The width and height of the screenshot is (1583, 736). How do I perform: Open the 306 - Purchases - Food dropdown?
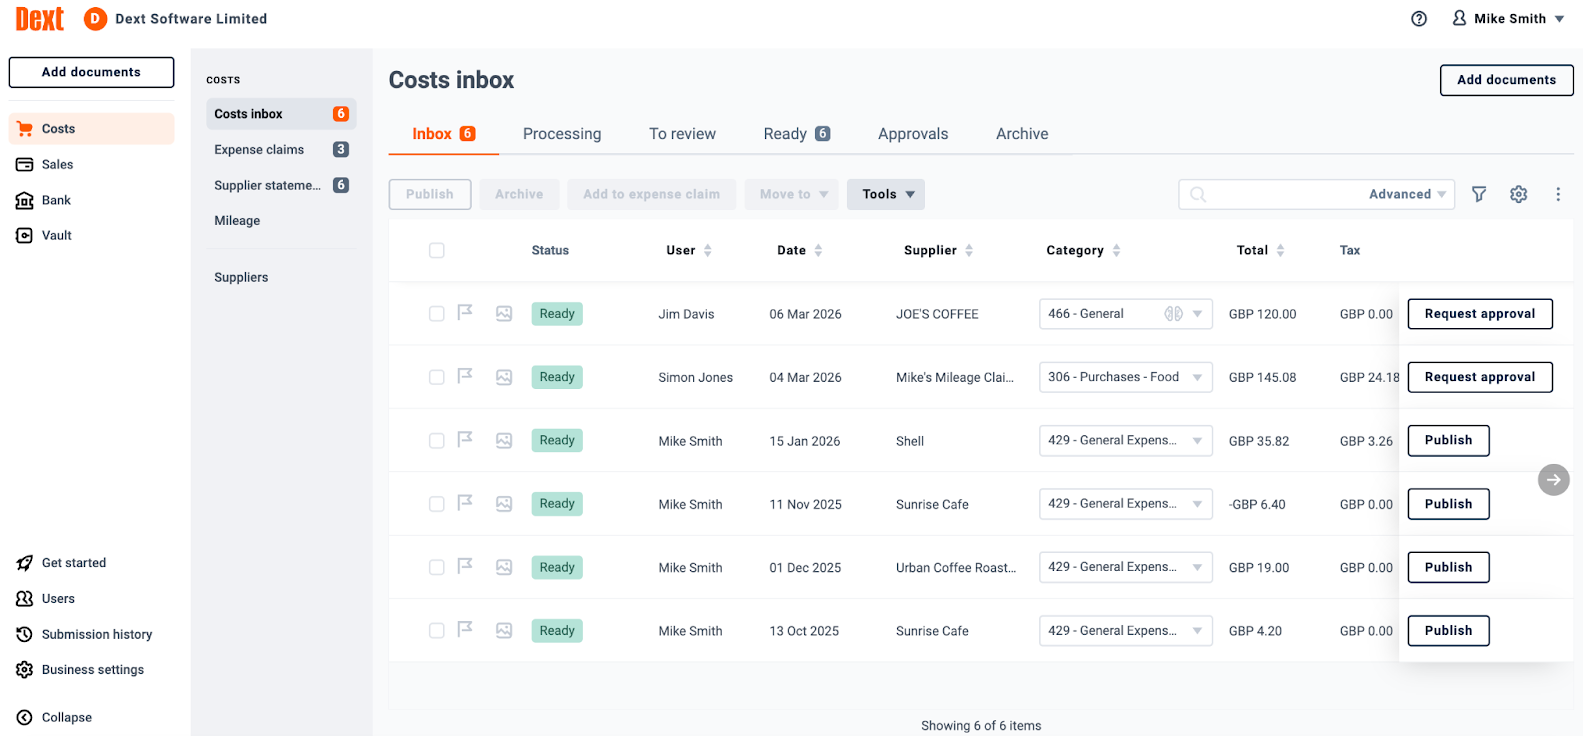point(1126,377)
